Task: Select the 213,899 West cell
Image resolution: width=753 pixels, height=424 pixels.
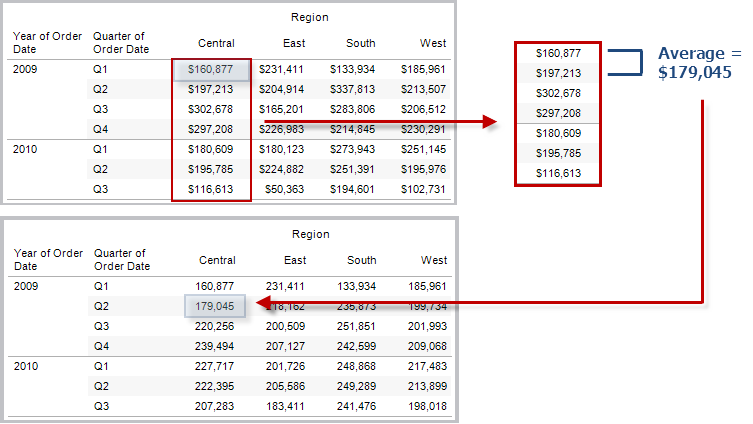Action: [428, 386]
